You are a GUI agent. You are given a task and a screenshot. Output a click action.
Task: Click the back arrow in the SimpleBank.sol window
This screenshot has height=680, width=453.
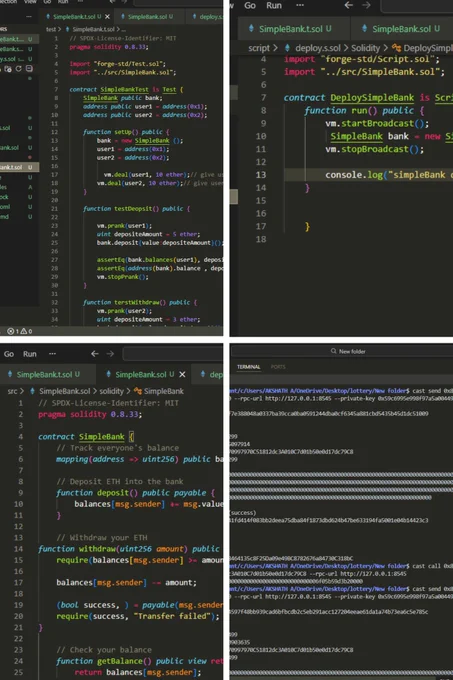[x=95, y=354]
